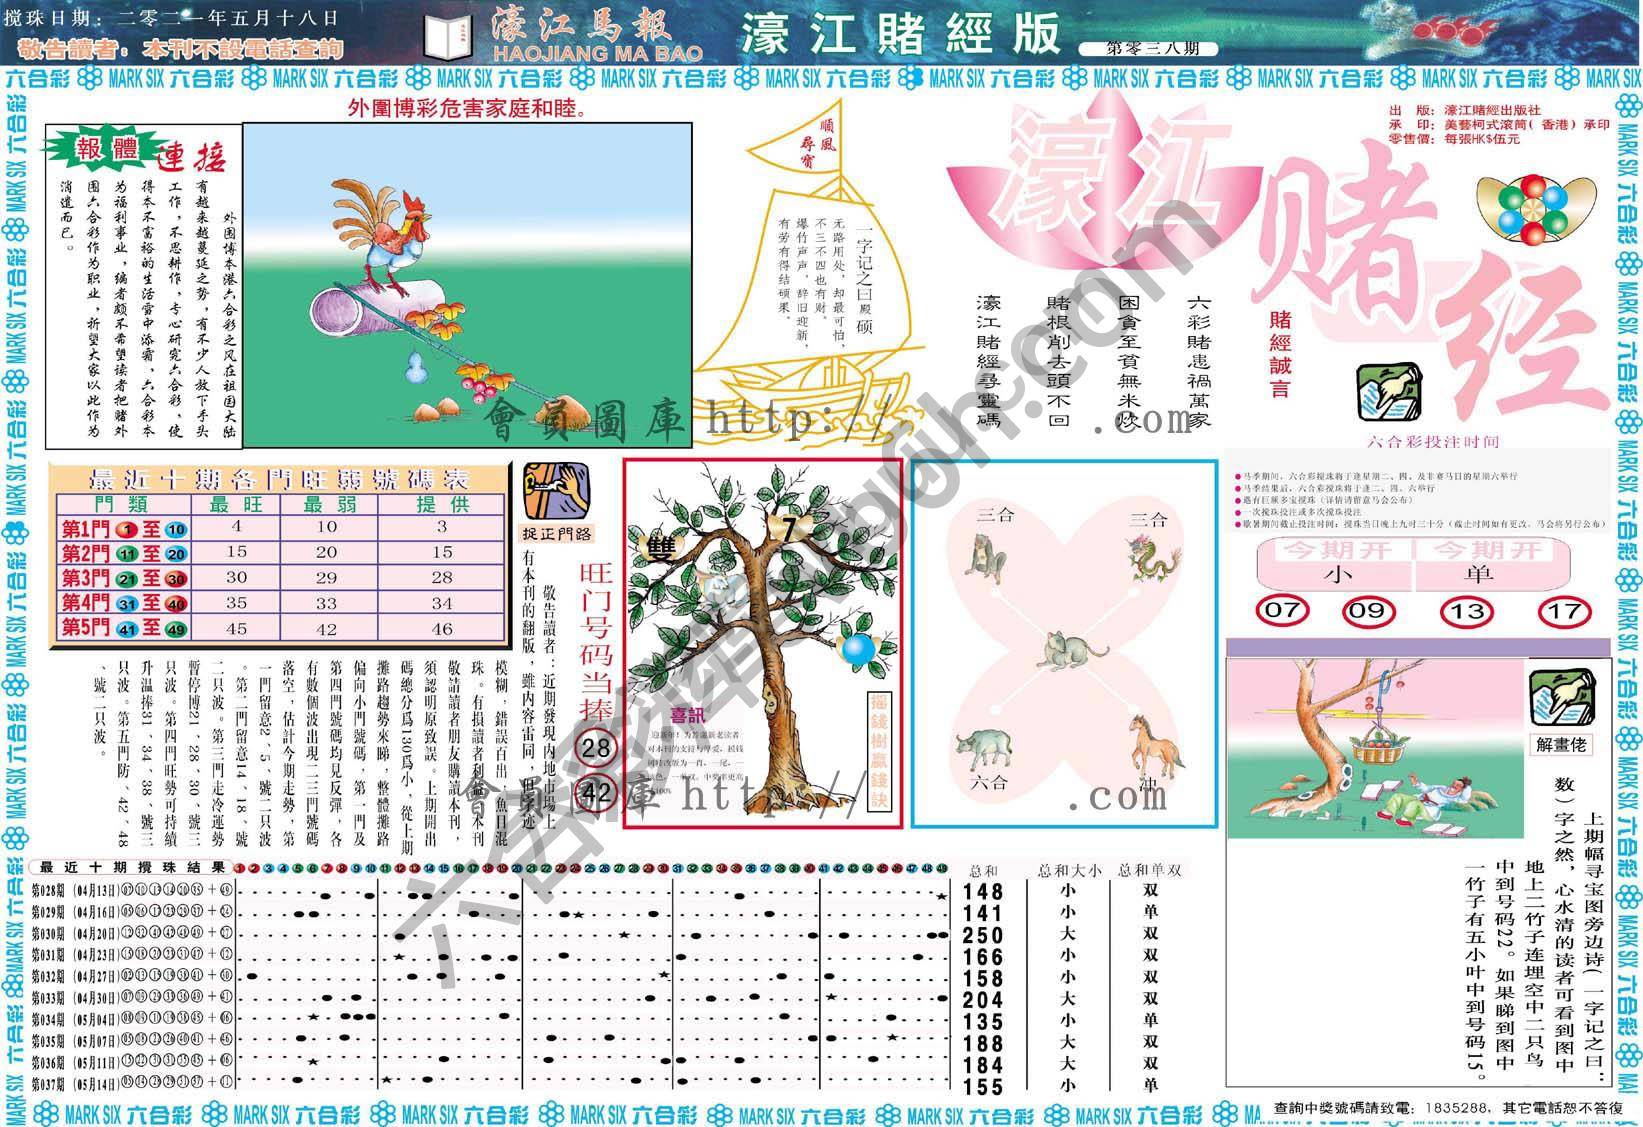
Task: Select circled number 17
Action: click(1564, 611)
